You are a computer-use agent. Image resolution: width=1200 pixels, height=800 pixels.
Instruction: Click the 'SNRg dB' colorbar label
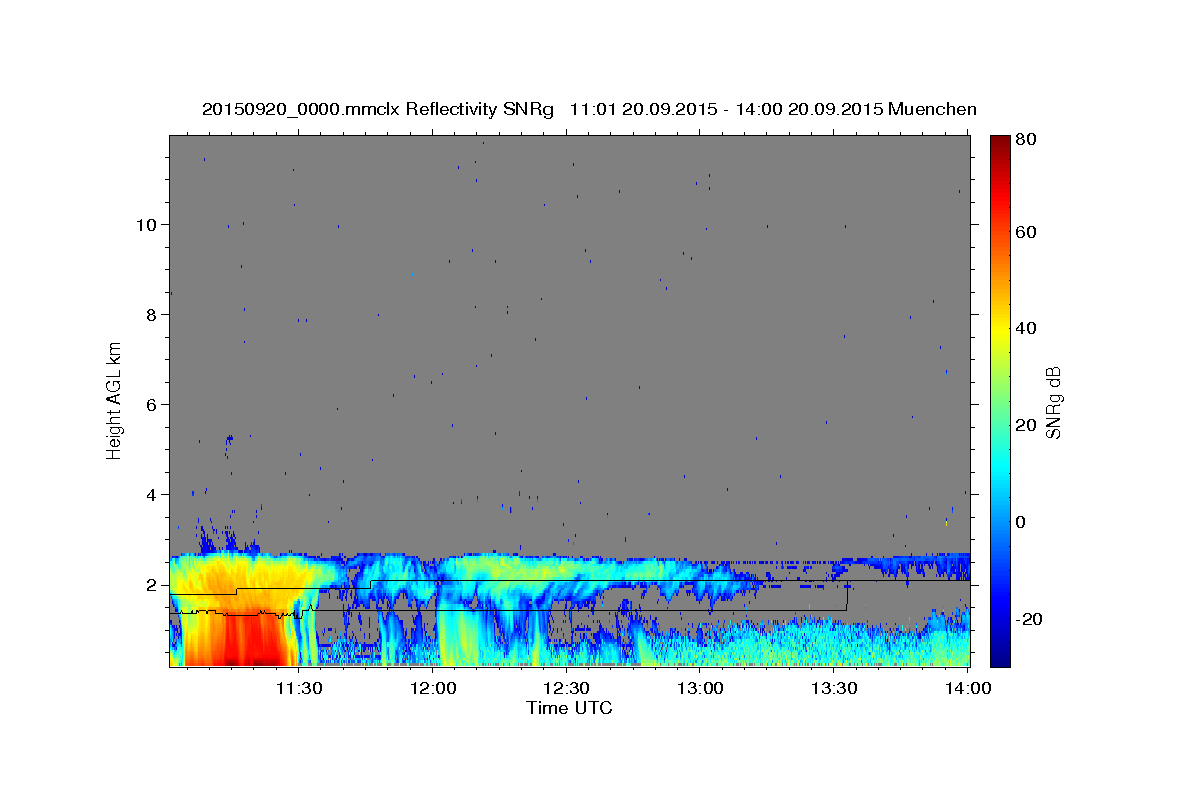1052,401
